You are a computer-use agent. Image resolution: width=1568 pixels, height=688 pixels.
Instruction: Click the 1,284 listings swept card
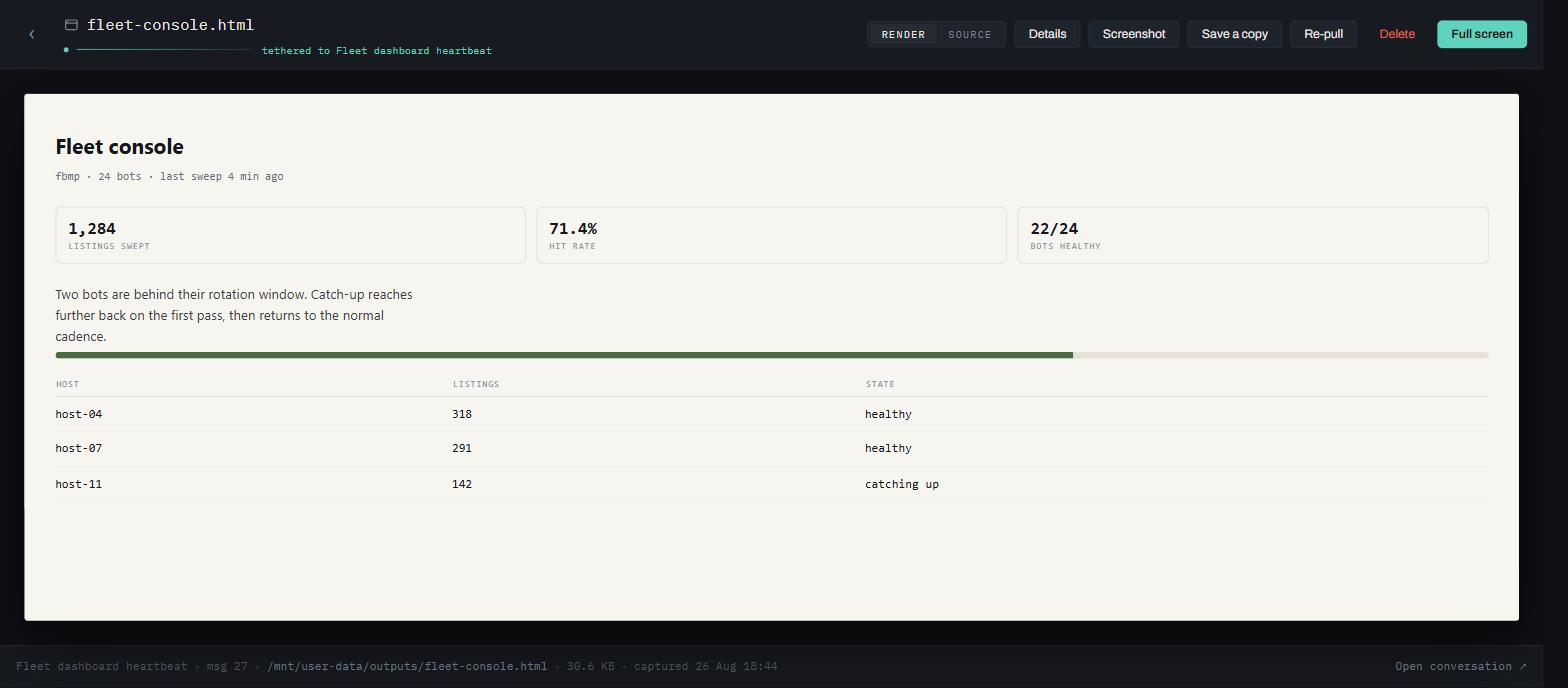(x=290, y=235)
